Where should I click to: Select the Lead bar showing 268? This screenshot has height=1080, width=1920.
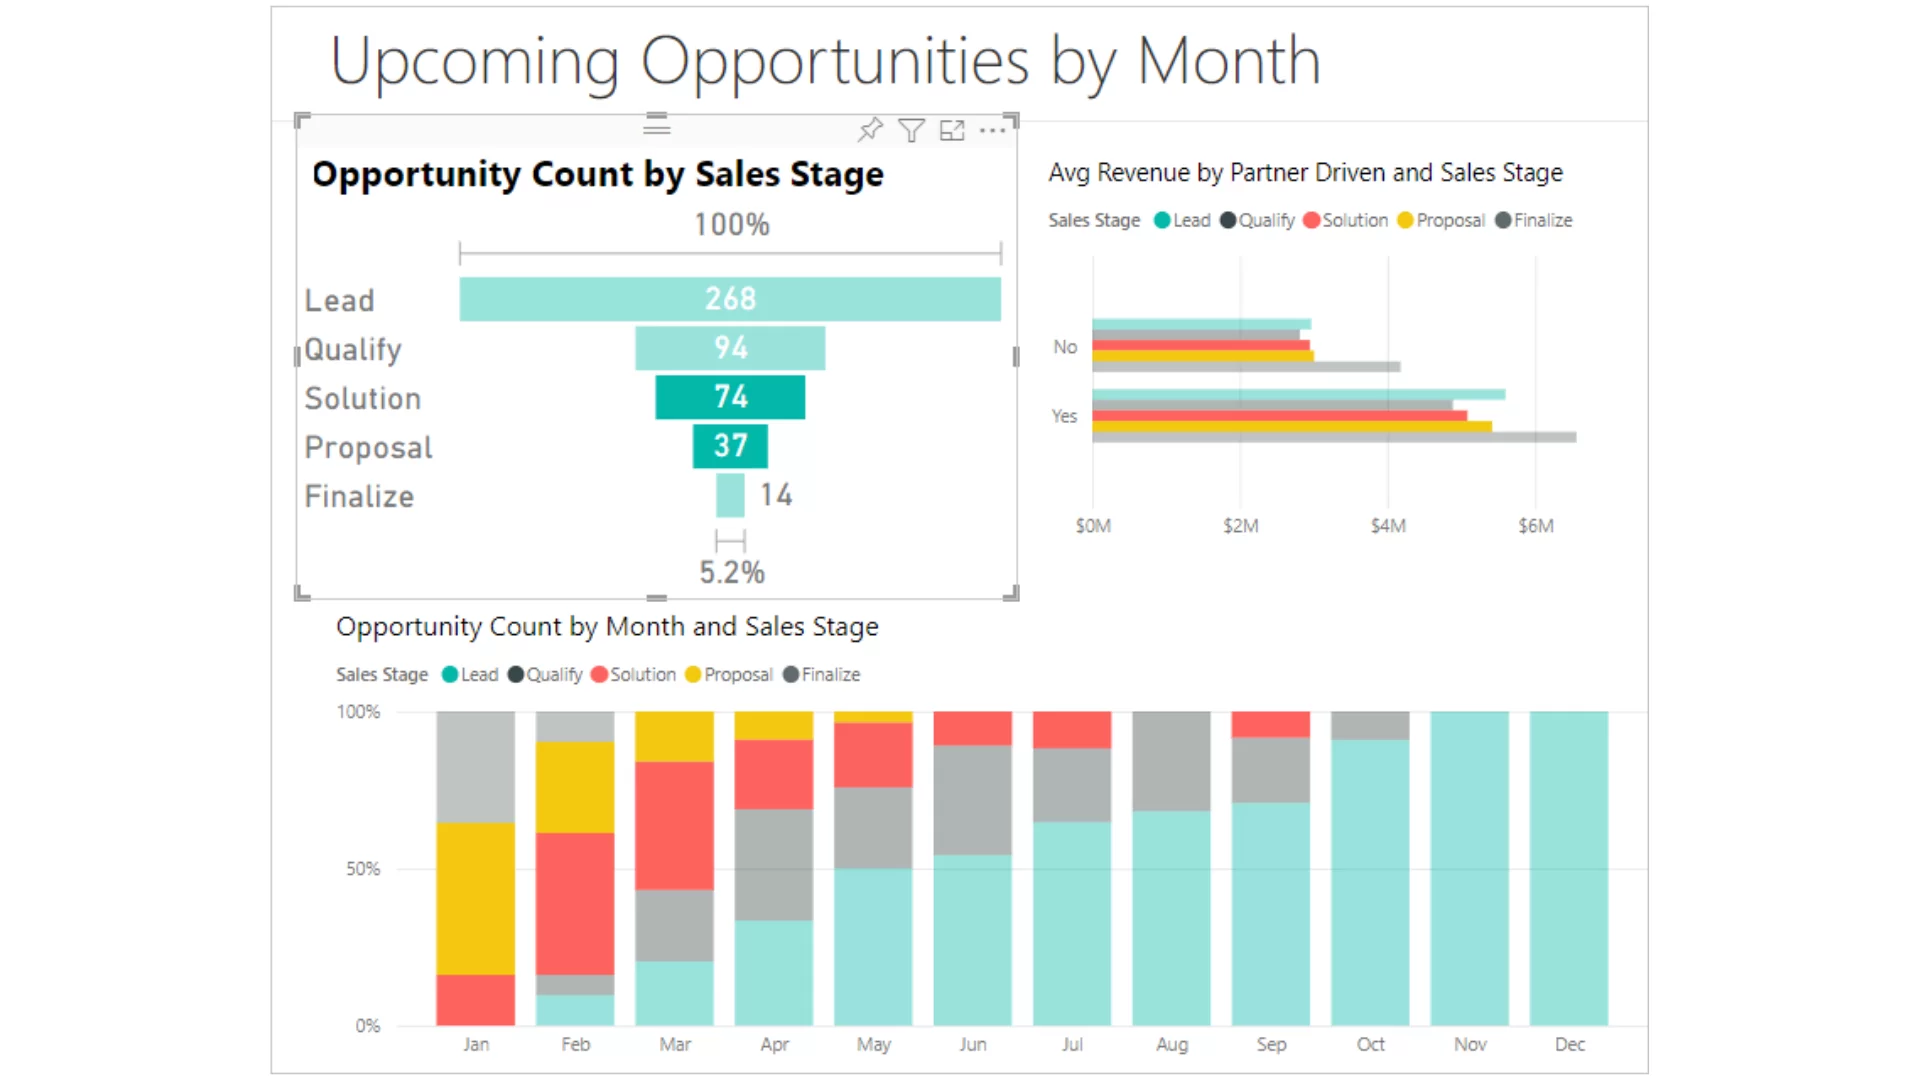point(730,299)
